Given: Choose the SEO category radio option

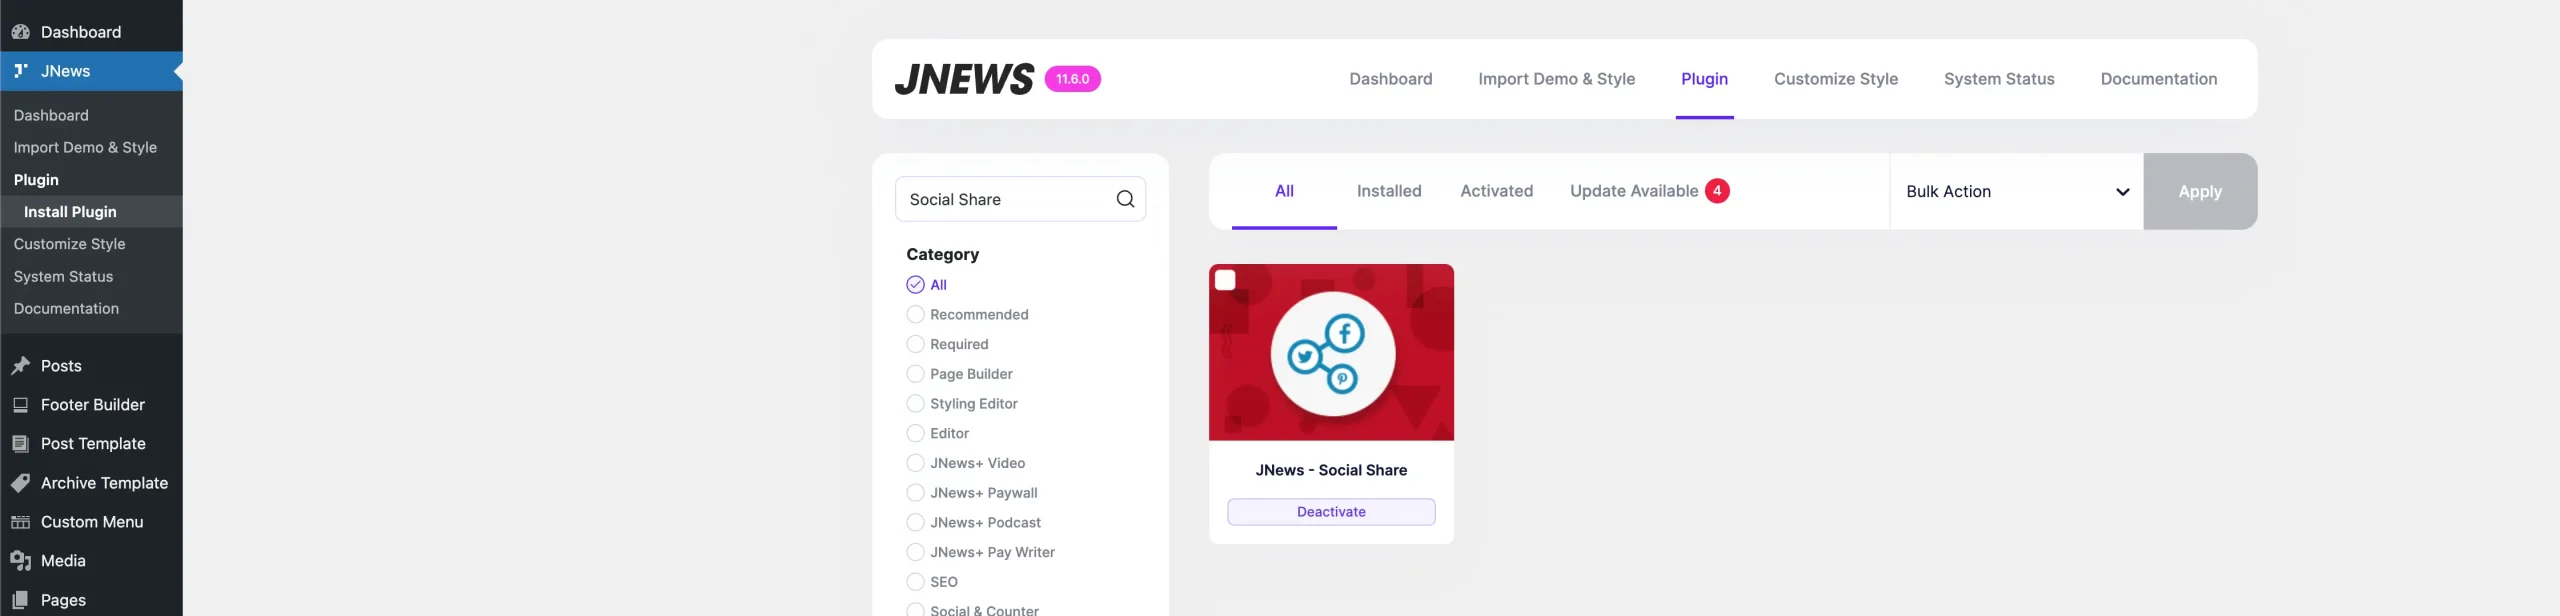Looking at the screenshot, I should coord(915,582).
